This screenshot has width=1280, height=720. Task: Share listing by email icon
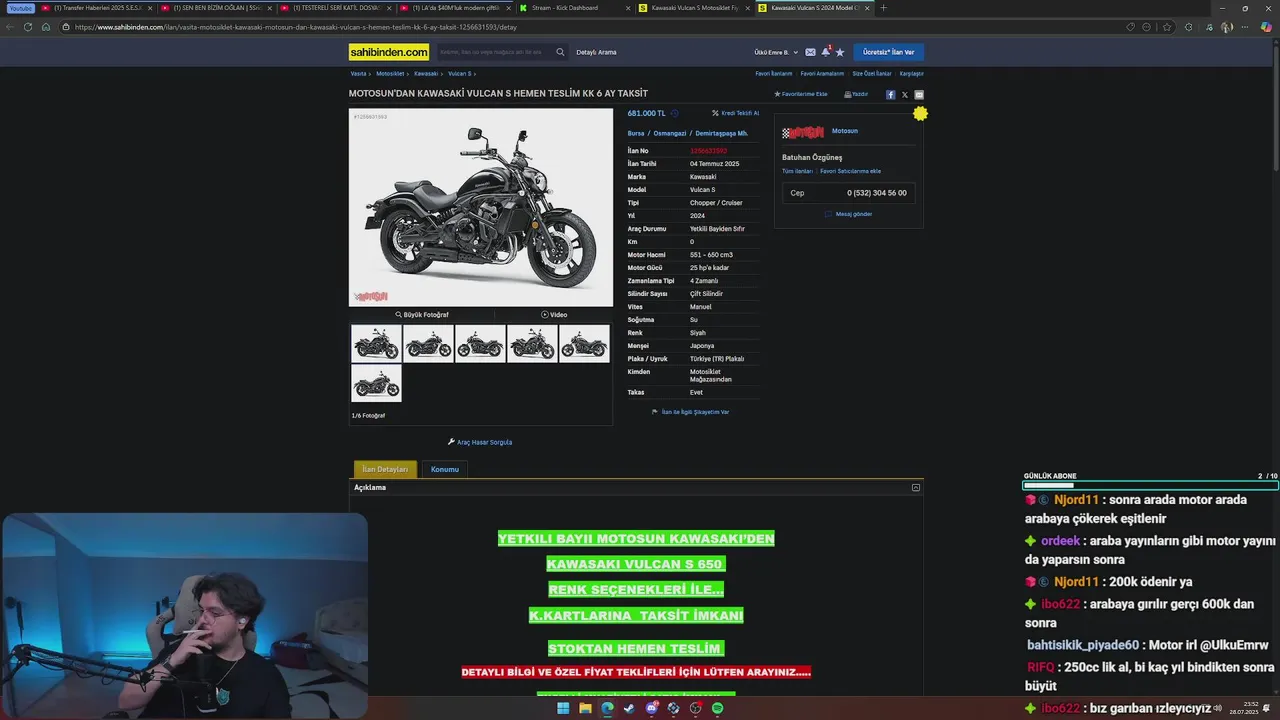pyautogui.click(x=919, y=95)
